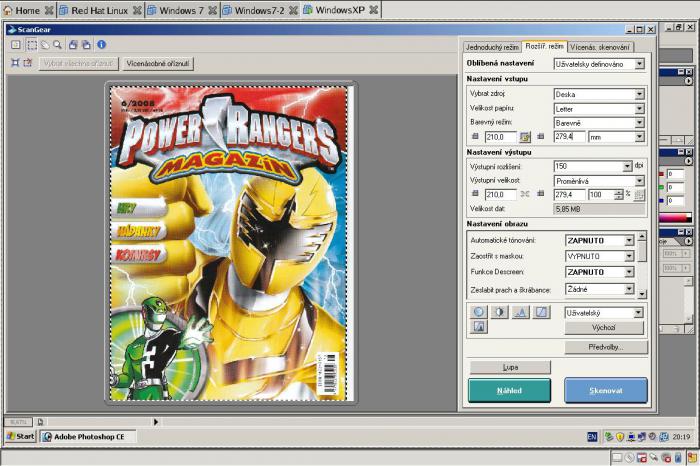The image size is (700, 466).
Task: Switch to Jednoduchý režim tab
Action: [x=492, y=47]
